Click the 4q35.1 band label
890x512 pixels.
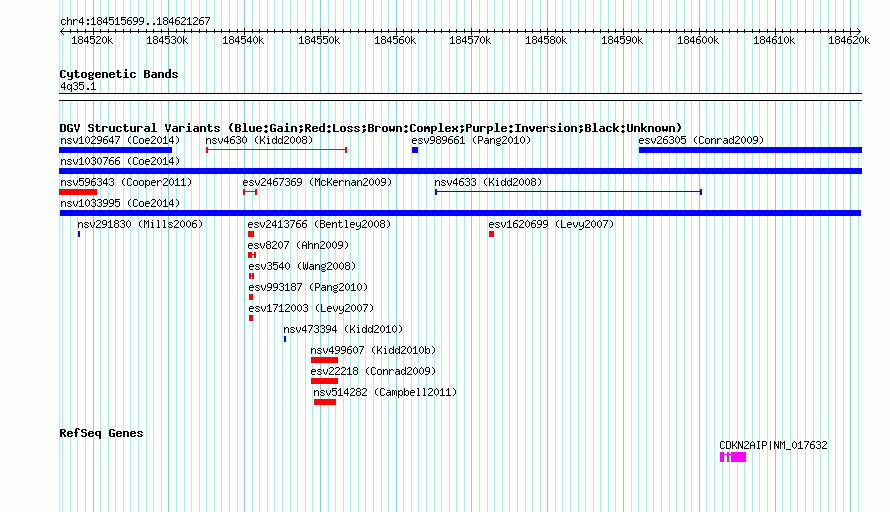[x=78, y=86]
